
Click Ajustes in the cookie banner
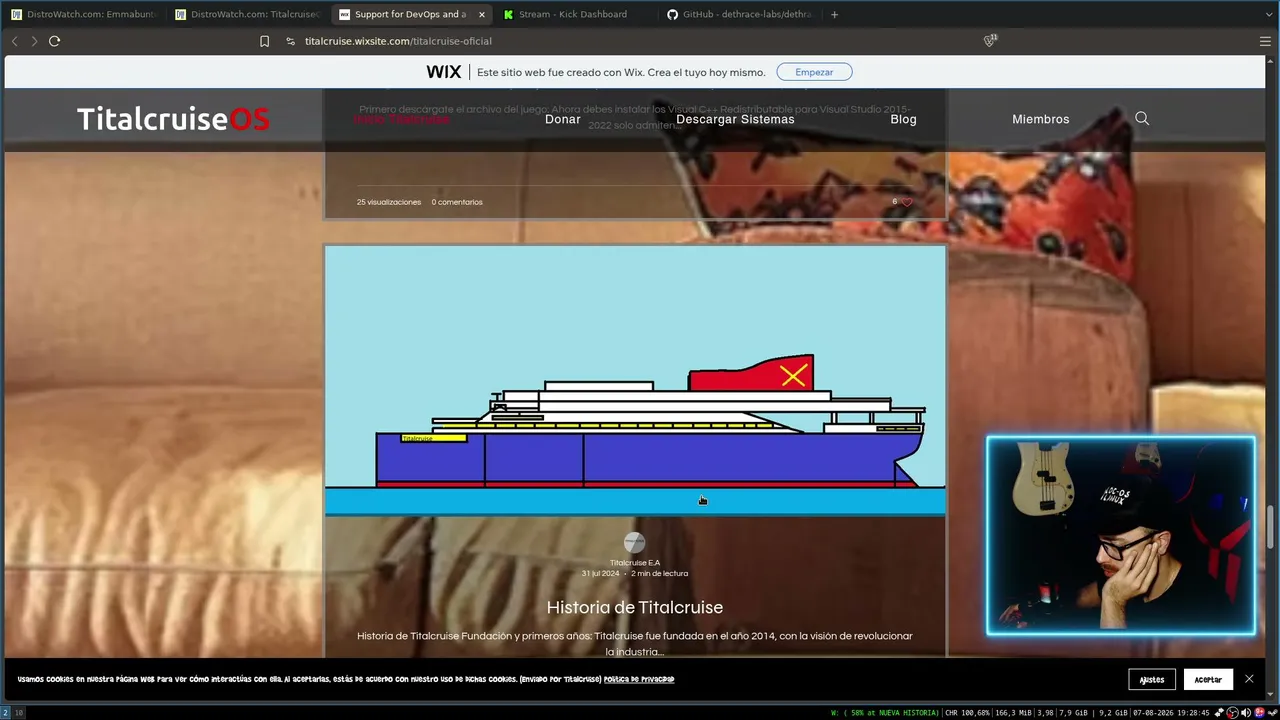[1152, 680]
